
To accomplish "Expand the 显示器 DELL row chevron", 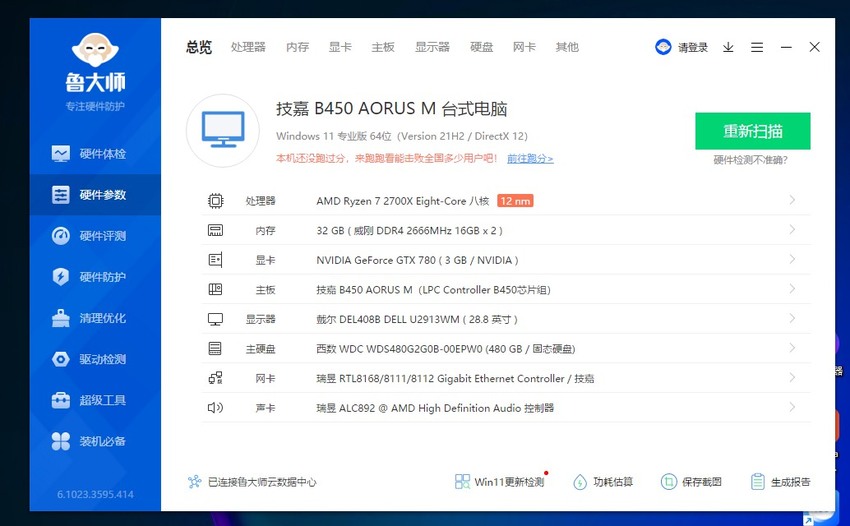I will (792, 318).
